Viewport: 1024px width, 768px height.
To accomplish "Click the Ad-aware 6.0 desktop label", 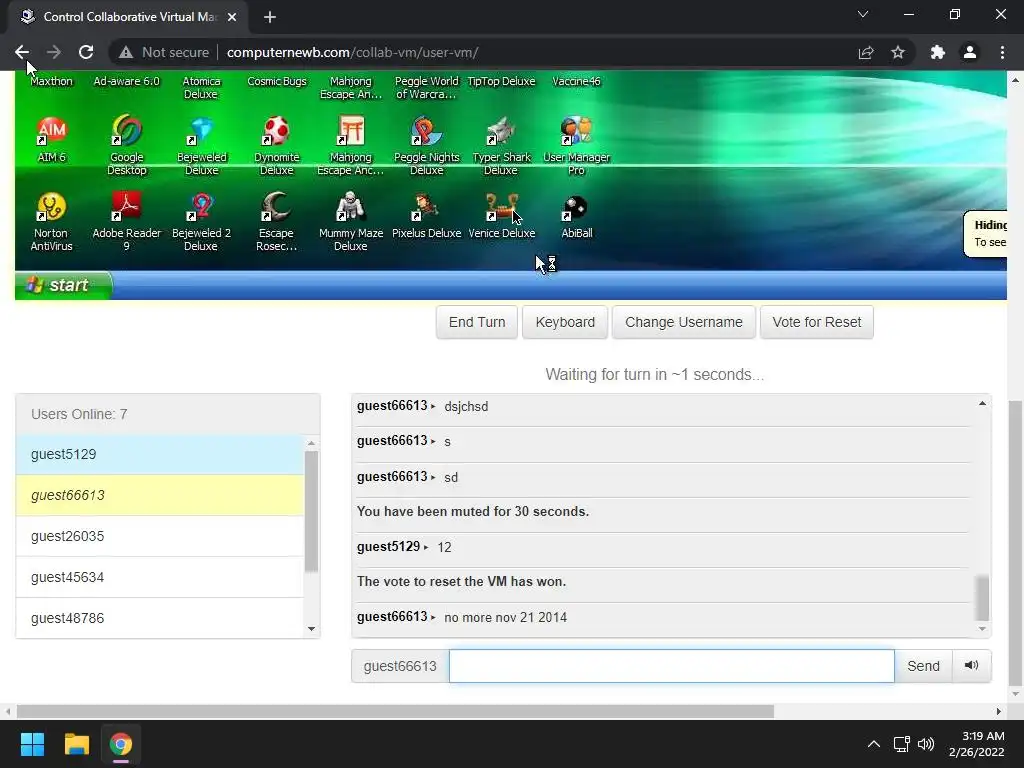I will (127, 81).
